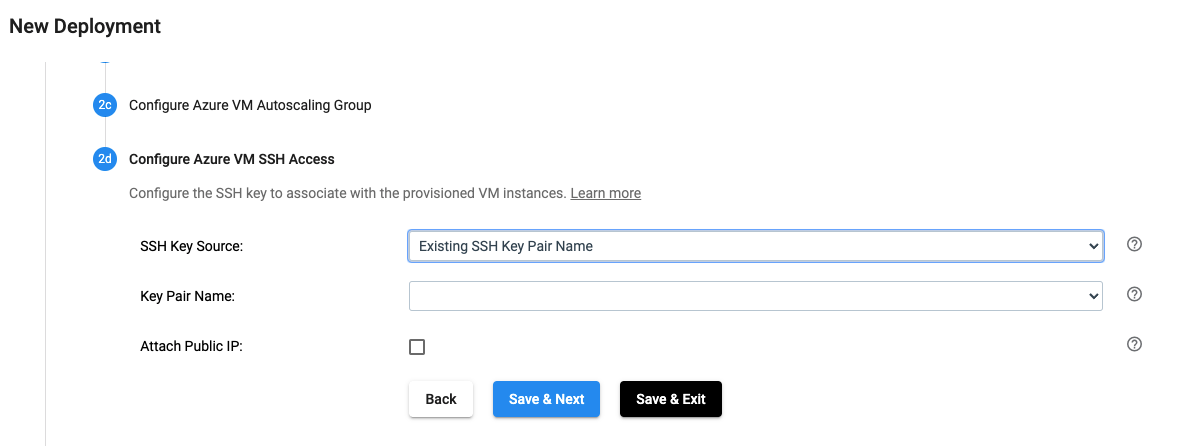Enable the Attach Public IP checkbox
This screenshot has width=1182, height=446.
[417, 347]
